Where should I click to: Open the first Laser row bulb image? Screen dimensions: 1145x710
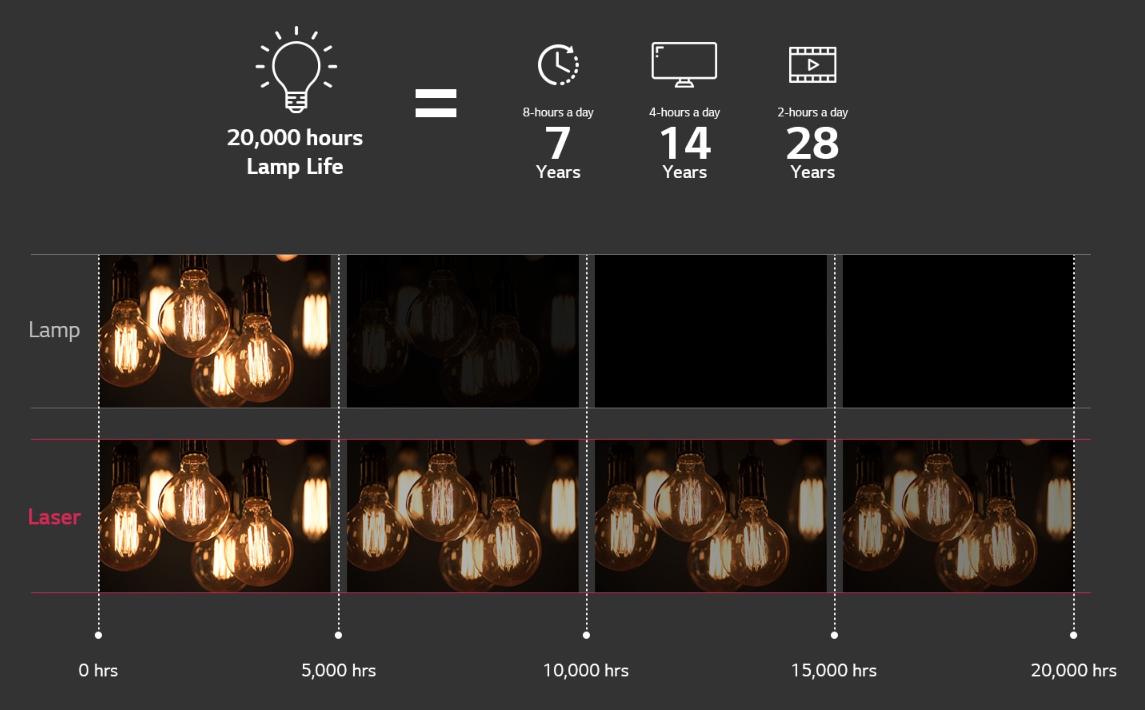(x=215, y=516)
